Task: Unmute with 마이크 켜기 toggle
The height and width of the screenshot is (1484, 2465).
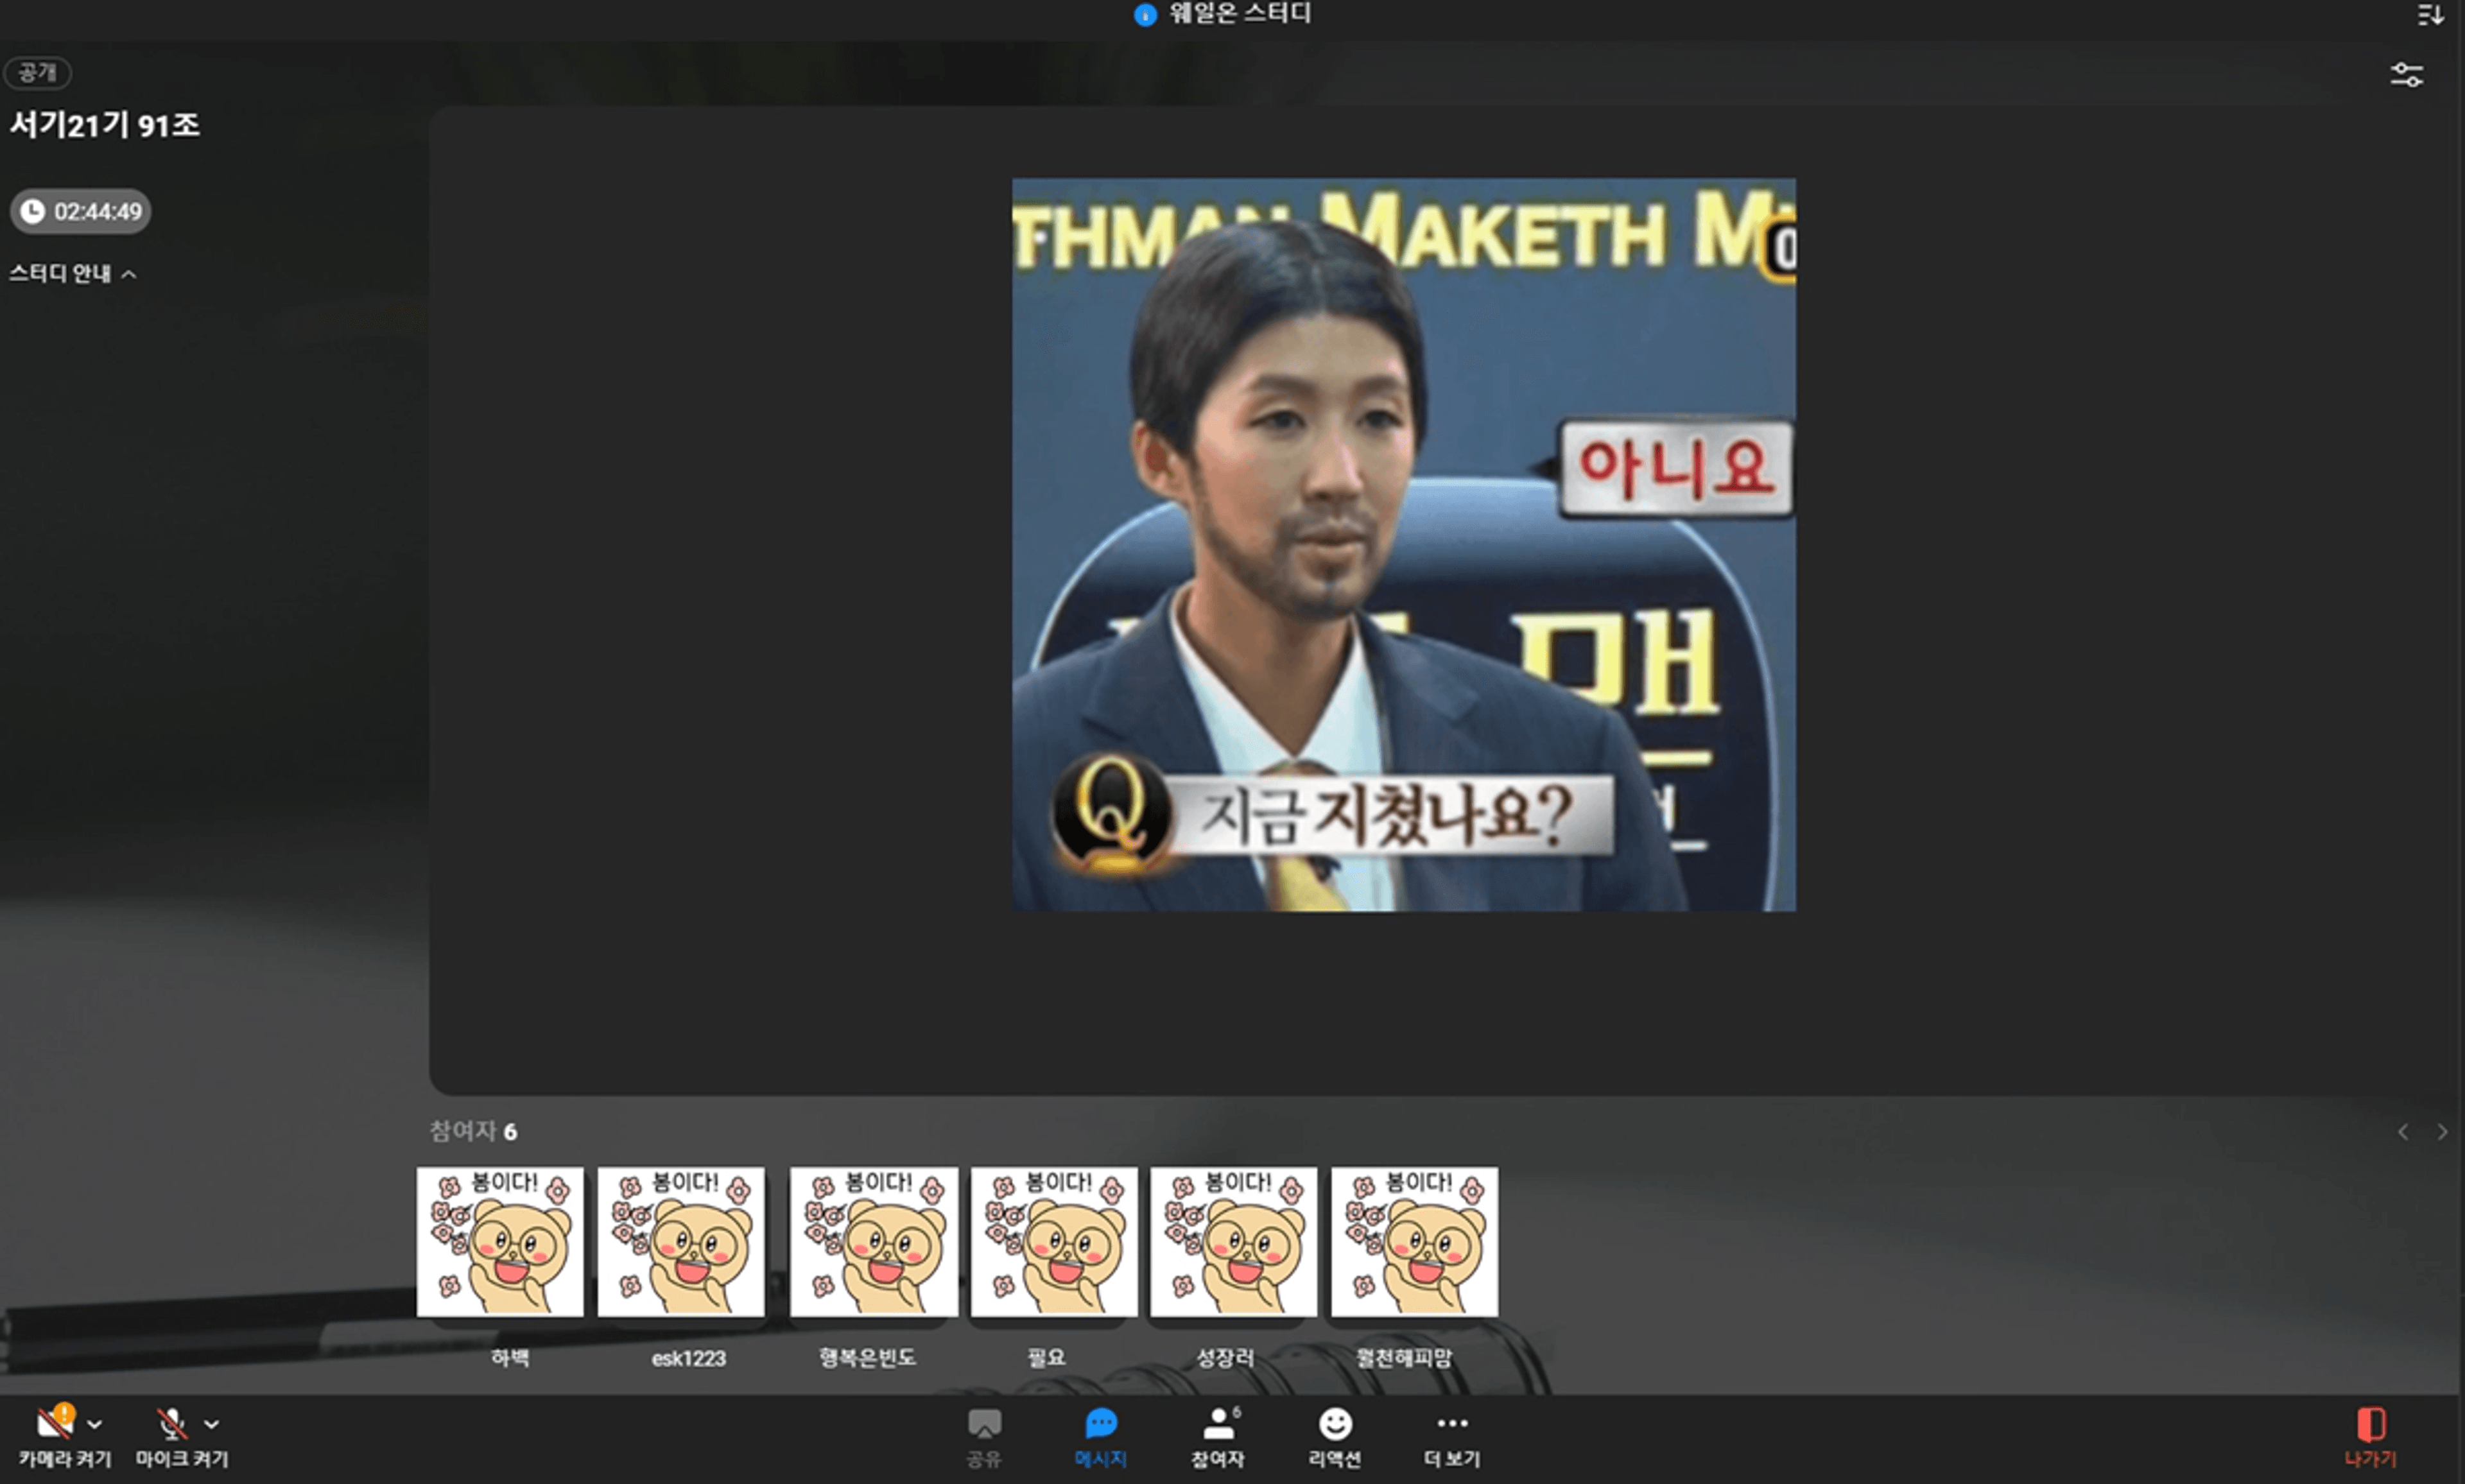Action: [172, 1424]
